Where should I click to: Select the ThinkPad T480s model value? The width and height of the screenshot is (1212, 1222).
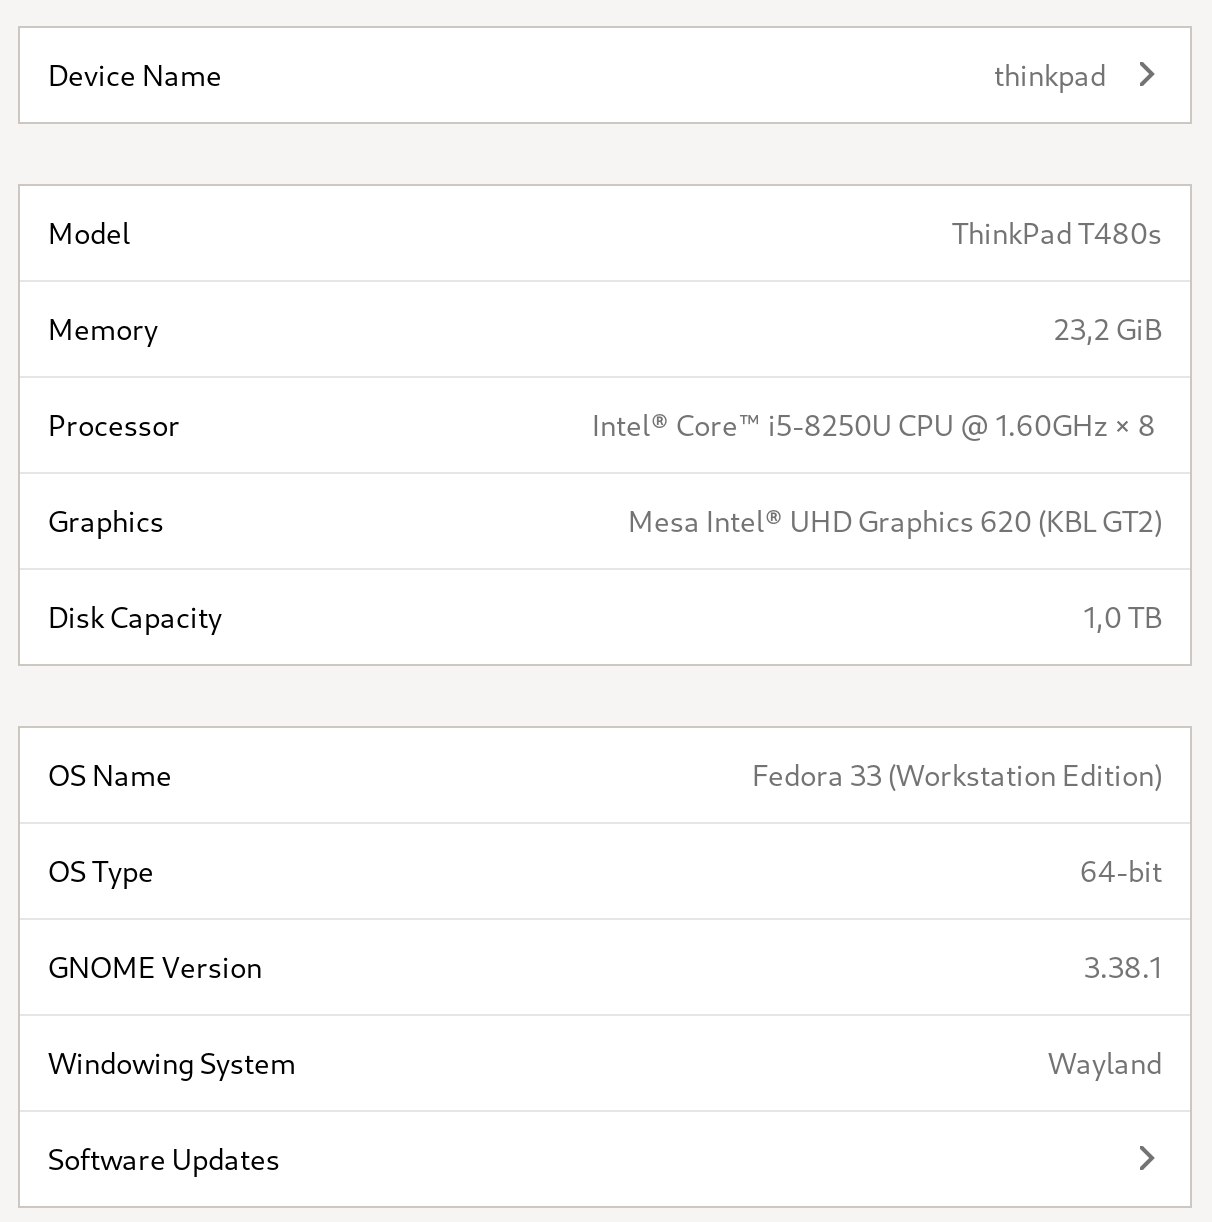[x=1056, y=234]
